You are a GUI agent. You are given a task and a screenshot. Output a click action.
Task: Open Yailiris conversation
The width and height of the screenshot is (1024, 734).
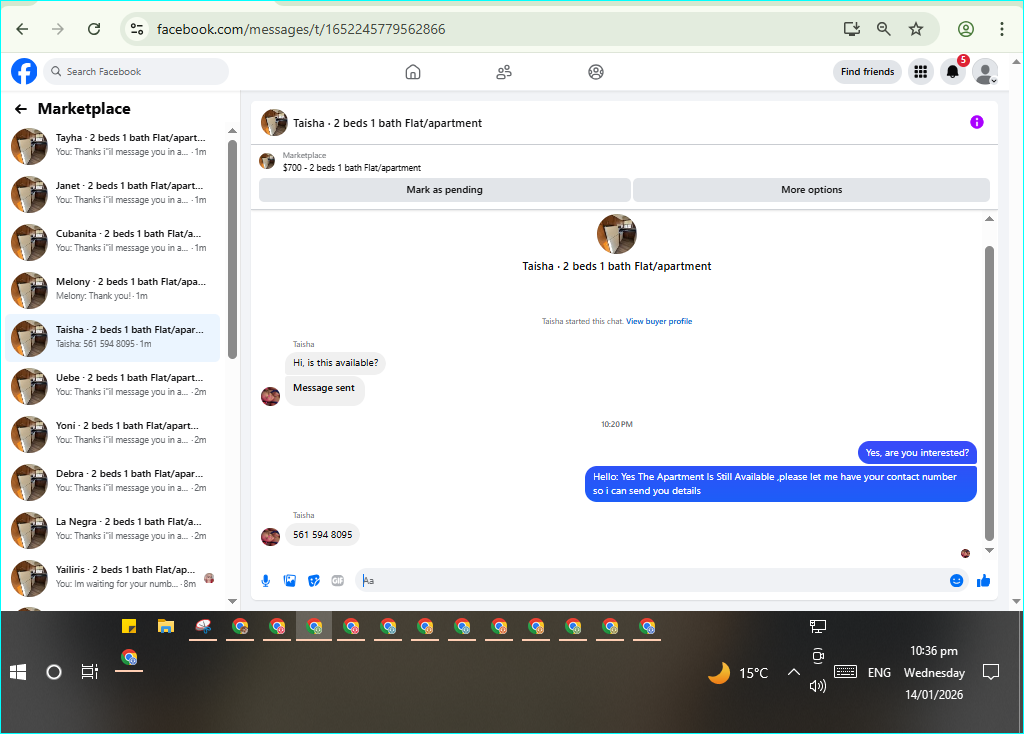(x=112, y=578)
